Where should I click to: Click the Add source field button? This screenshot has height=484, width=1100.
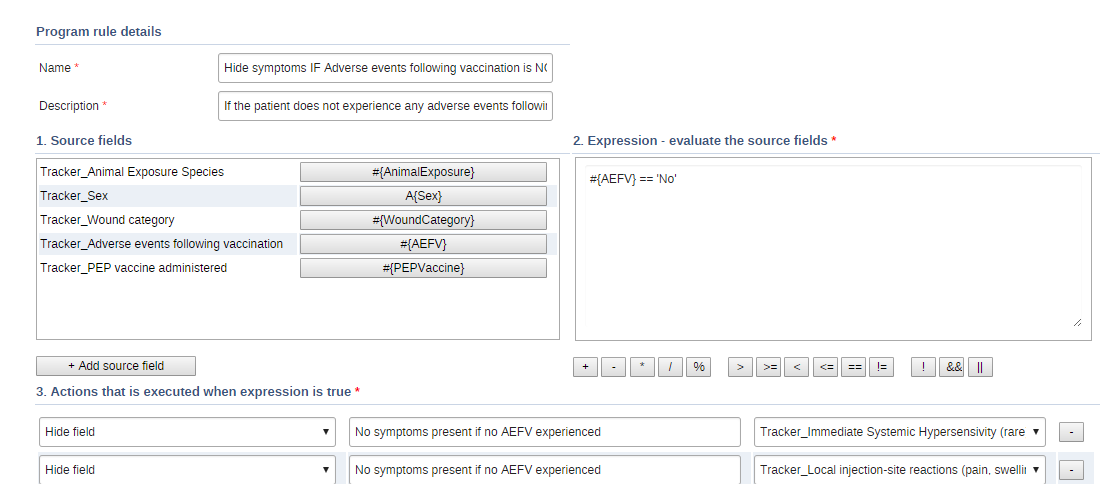click(116, 366)
